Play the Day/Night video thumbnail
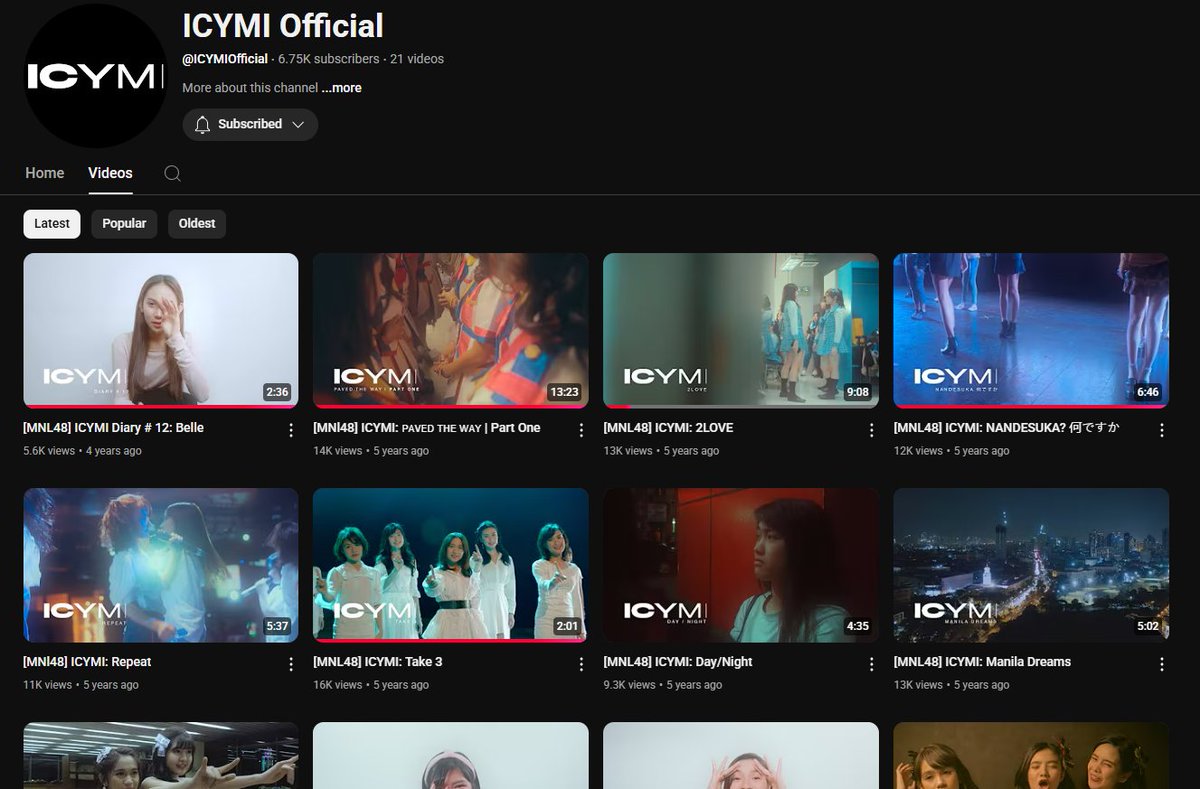This screenshot has height=789, width=1200. [741, 565]
